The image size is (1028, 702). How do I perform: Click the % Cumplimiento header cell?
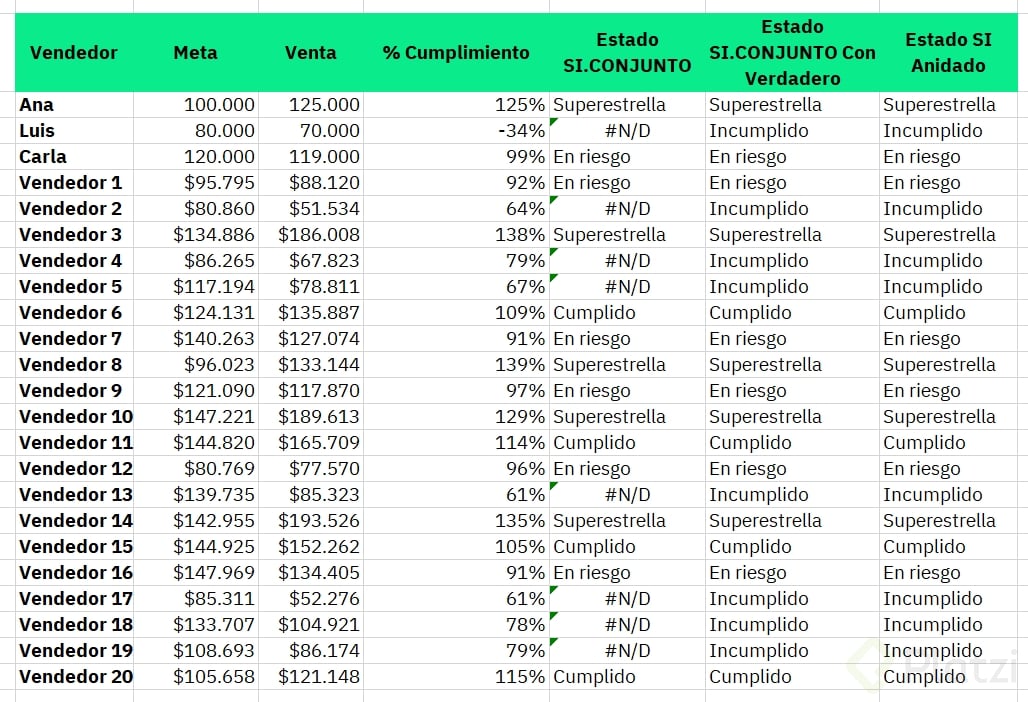click(456, 52)
